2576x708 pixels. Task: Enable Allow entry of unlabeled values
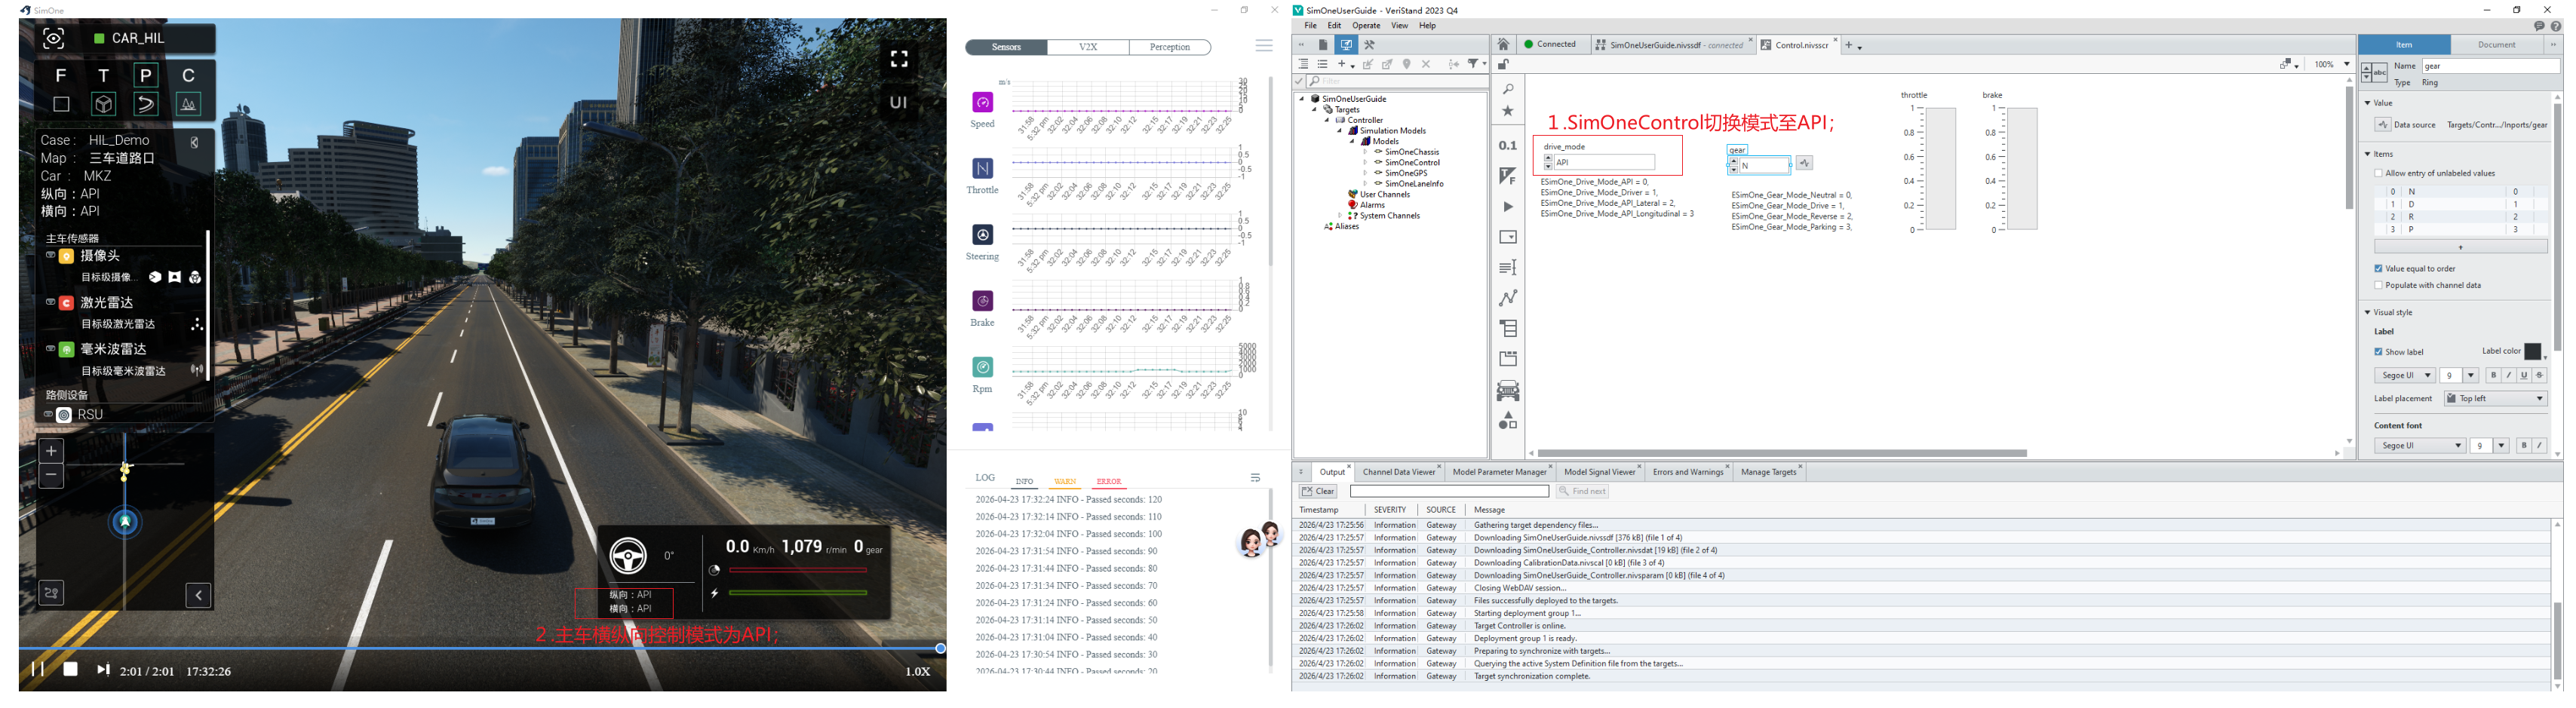pos(2378,174)
